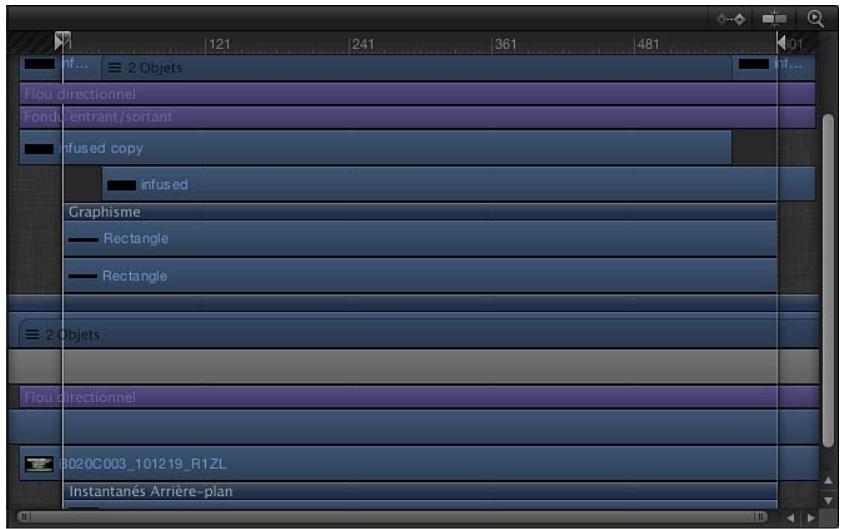Select the upper Rectangle track bar
This screenshot has width=843, height=529.
pyautogui.click(x=420, y=239)
